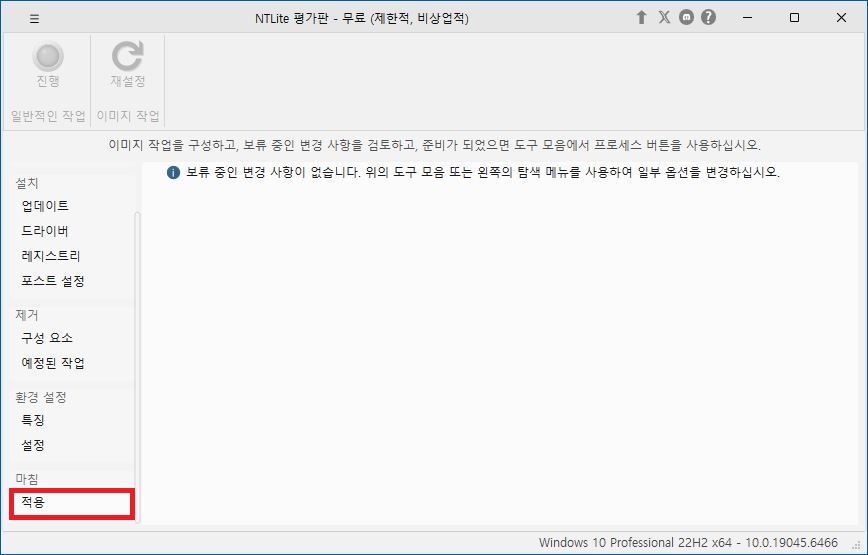Click the 제거 section header
Viewport: 868px width, 555px height.
(x=27, y=315)
